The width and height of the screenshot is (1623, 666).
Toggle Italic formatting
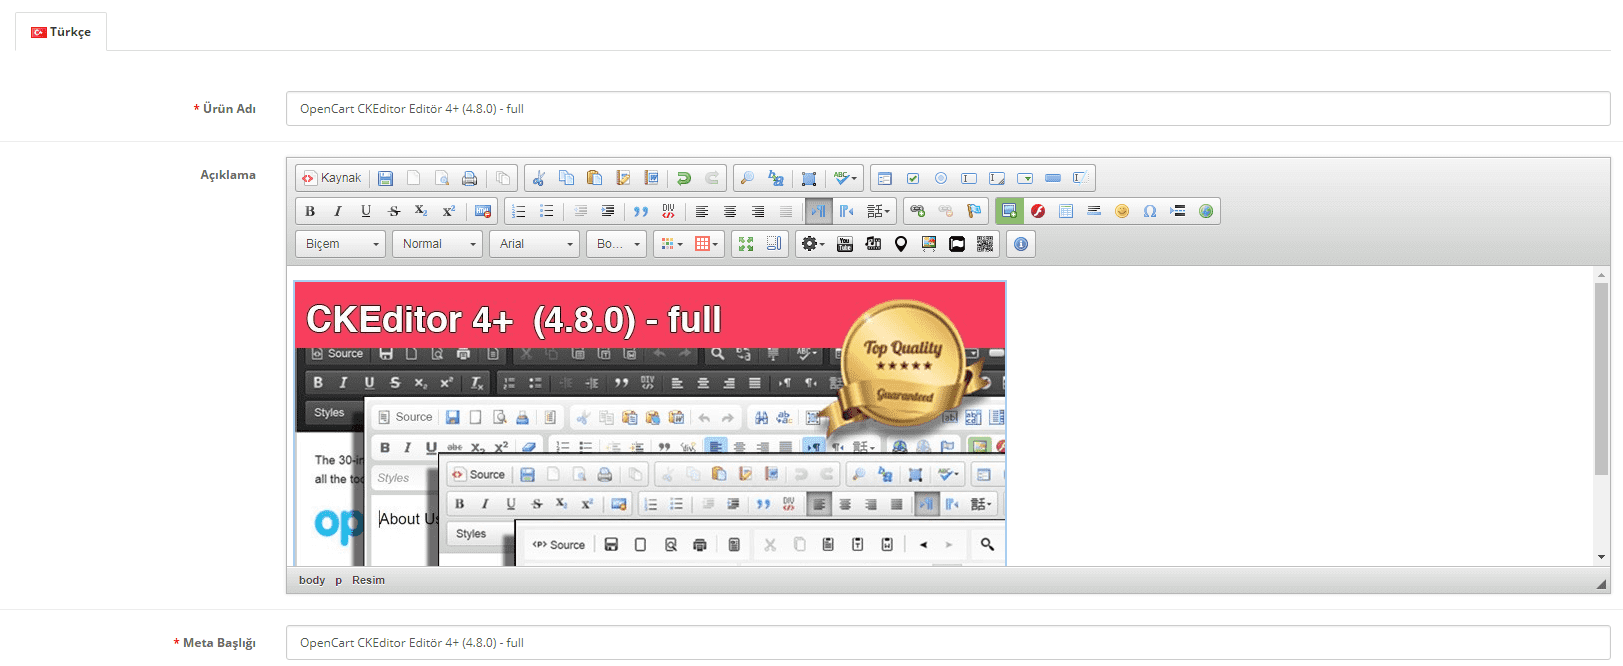pyautogui.click(x=338, y=211)
